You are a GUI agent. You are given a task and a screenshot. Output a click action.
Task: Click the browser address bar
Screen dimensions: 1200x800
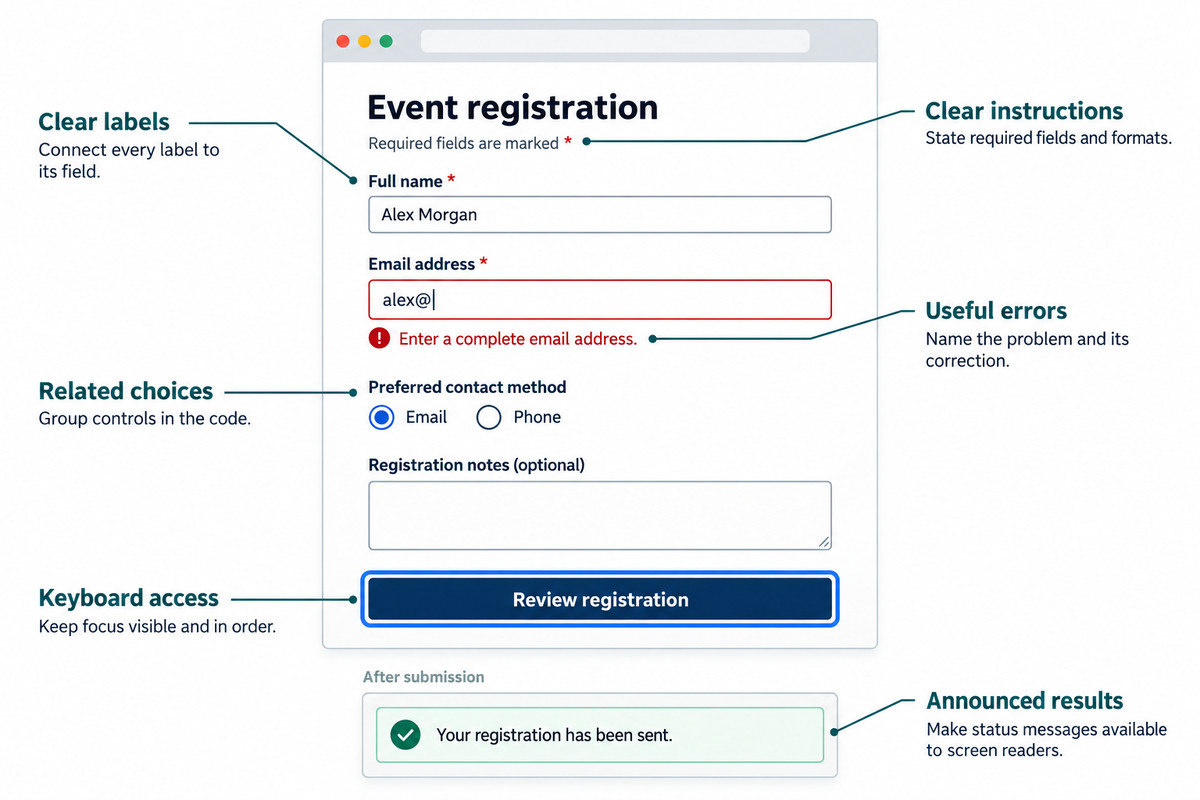[615, 41]
